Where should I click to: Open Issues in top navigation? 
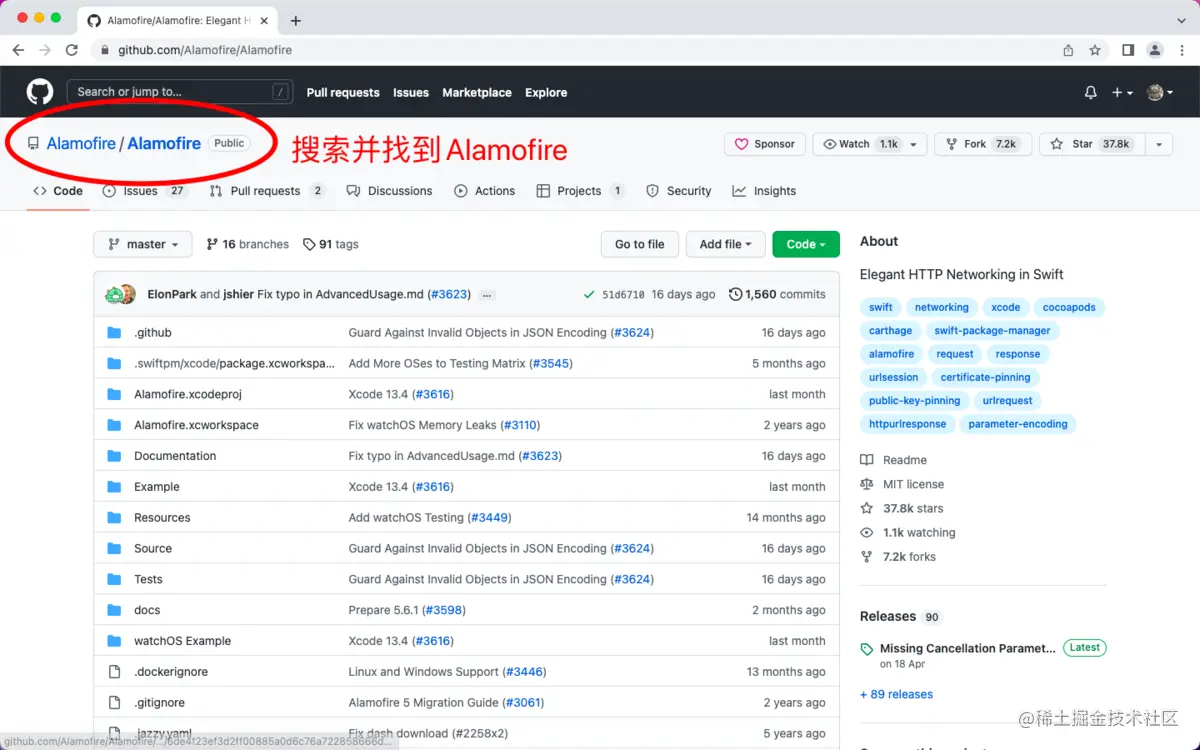click(x=411, y=92)
